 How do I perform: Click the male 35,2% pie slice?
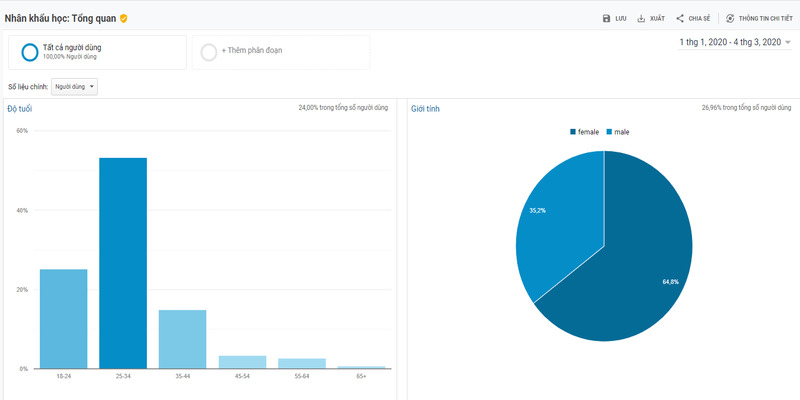click(x=561, y=224)
